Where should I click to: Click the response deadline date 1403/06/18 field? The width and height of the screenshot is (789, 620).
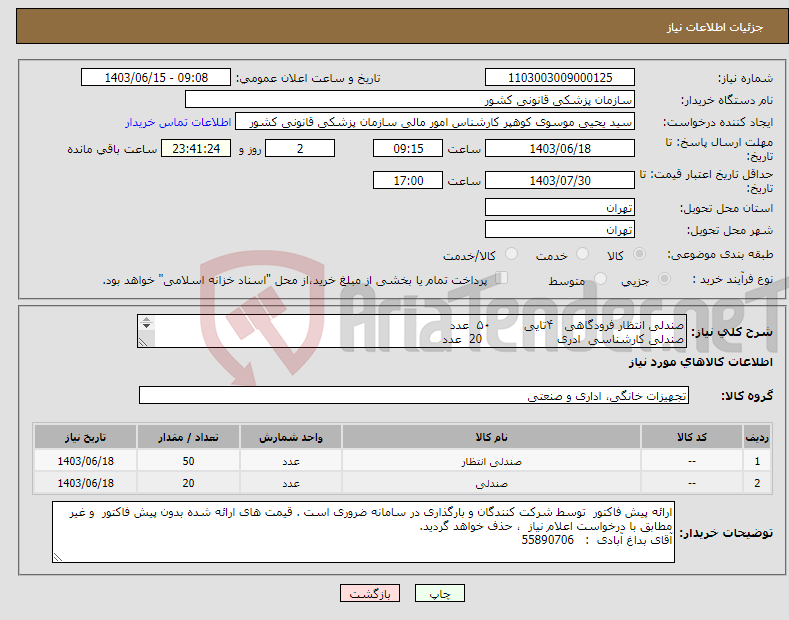(x=560, y=148)
